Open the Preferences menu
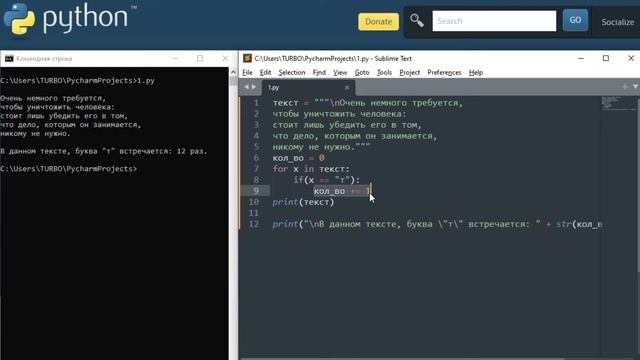 [x=444, y=73]
